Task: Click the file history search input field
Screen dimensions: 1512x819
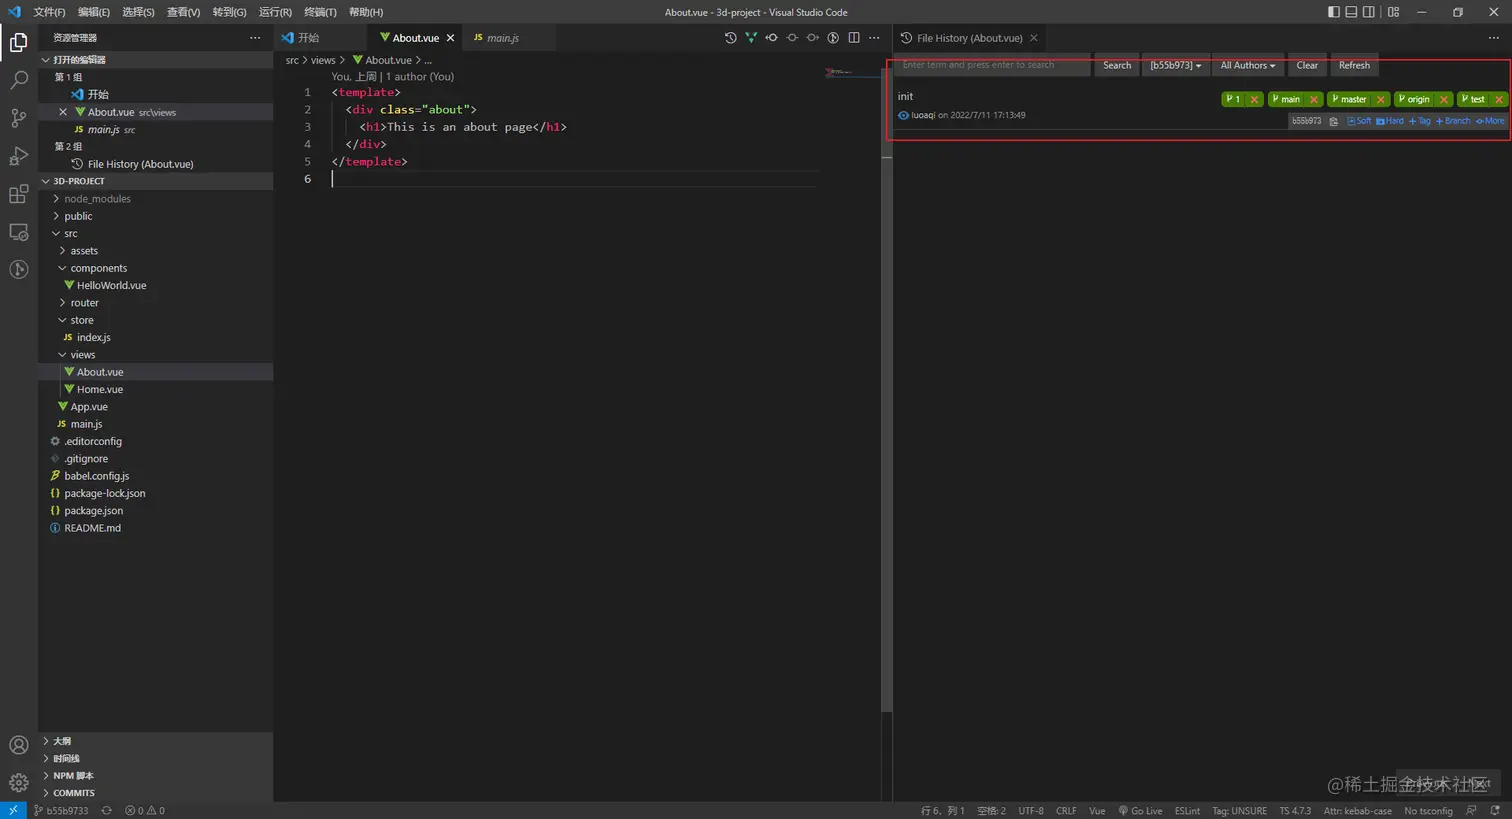Action: coord(991,66)
